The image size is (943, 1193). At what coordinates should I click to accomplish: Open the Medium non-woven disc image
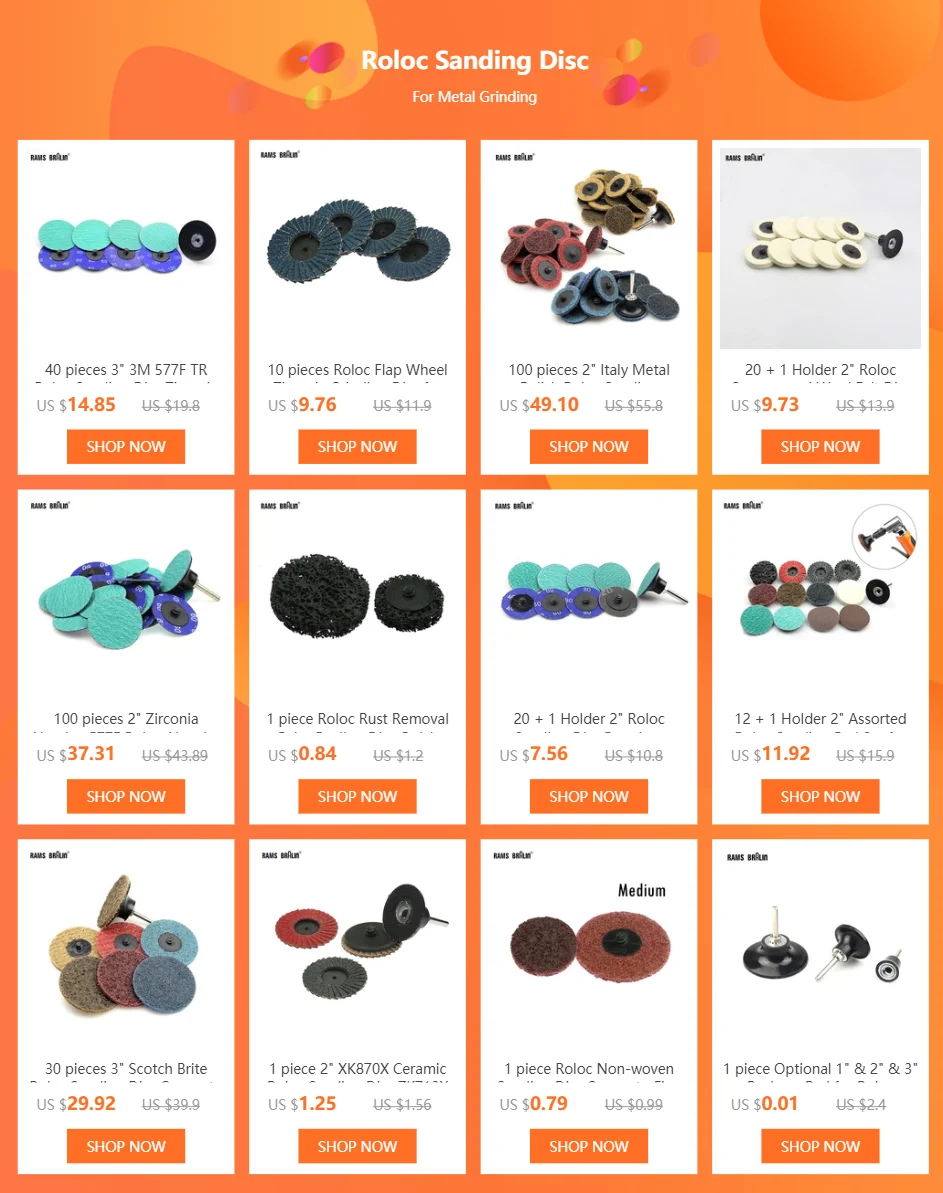tap(588, 948)
